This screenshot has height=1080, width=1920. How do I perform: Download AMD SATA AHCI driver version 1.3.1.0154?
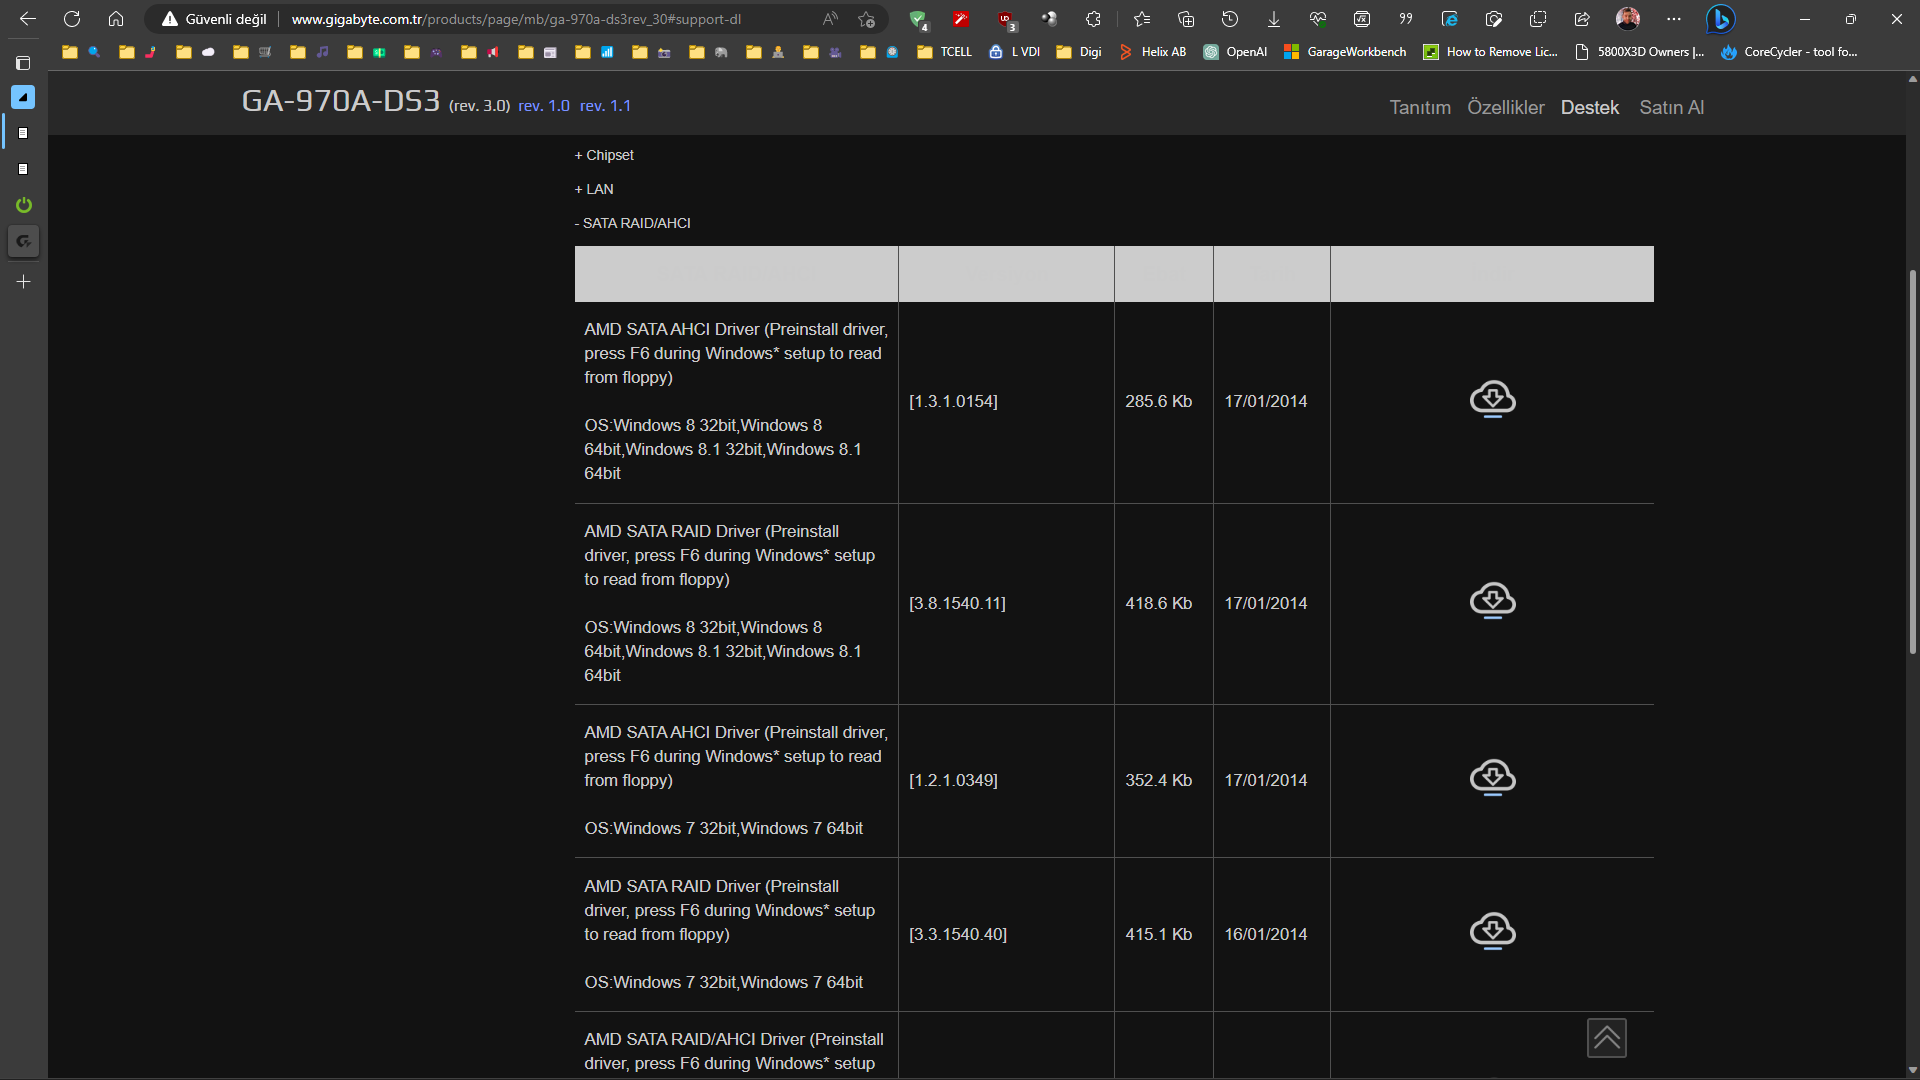pos(1492,399)
